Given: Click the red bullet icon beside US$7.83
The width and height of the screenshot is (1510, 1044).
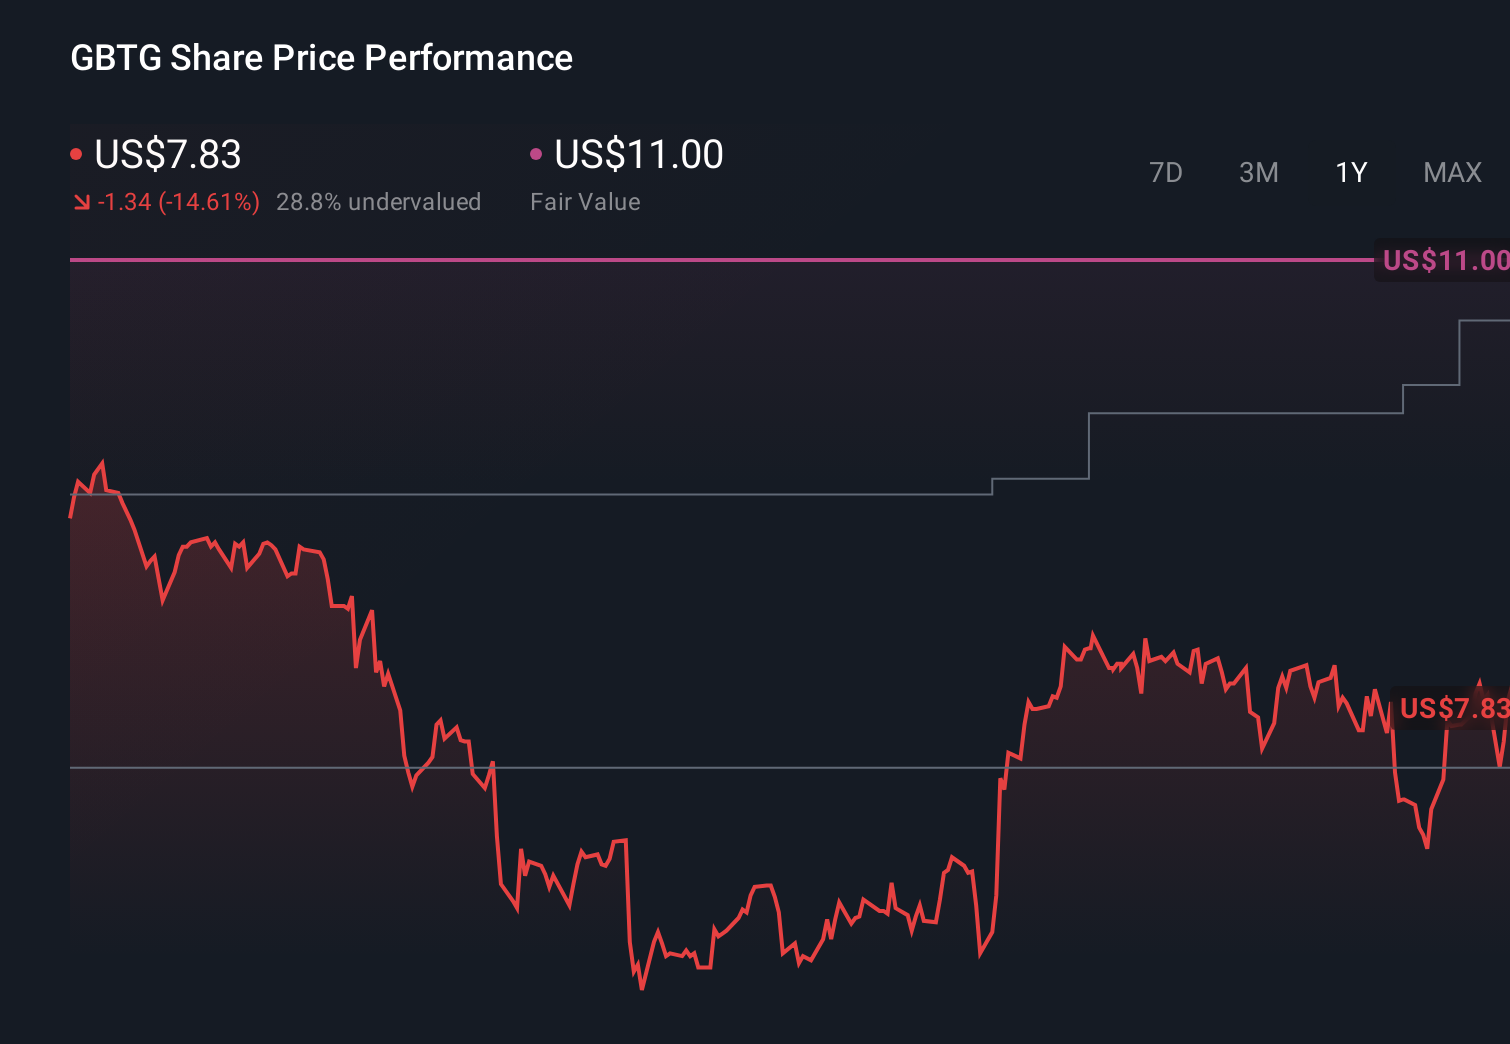Looking at the screenshot, I should coord(76,153).
